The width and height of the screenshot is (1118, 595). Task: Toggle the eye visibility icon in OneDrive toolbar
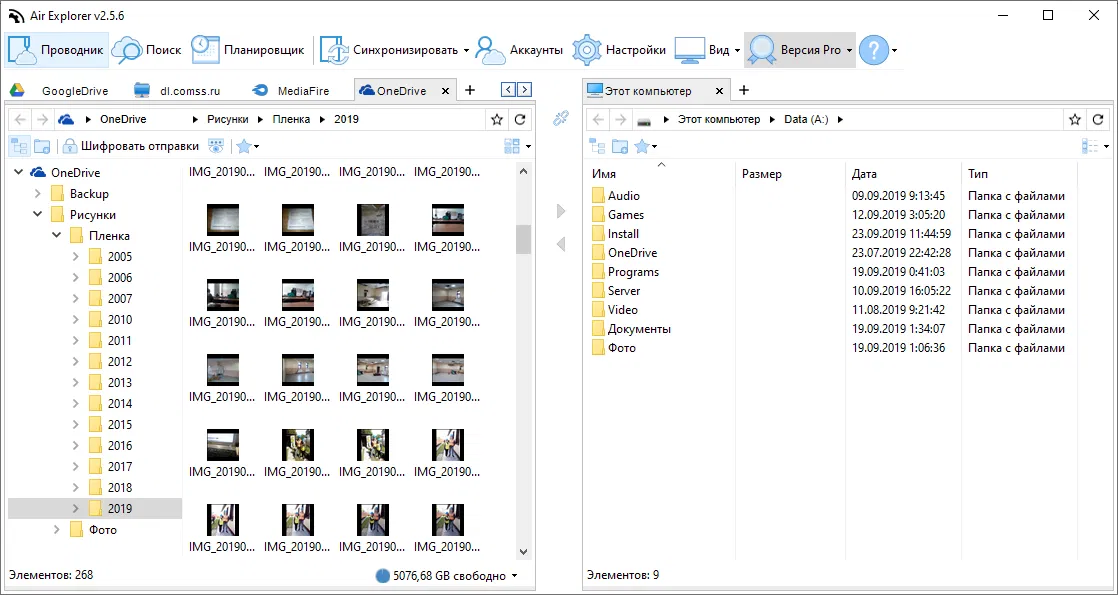point(215,146)
